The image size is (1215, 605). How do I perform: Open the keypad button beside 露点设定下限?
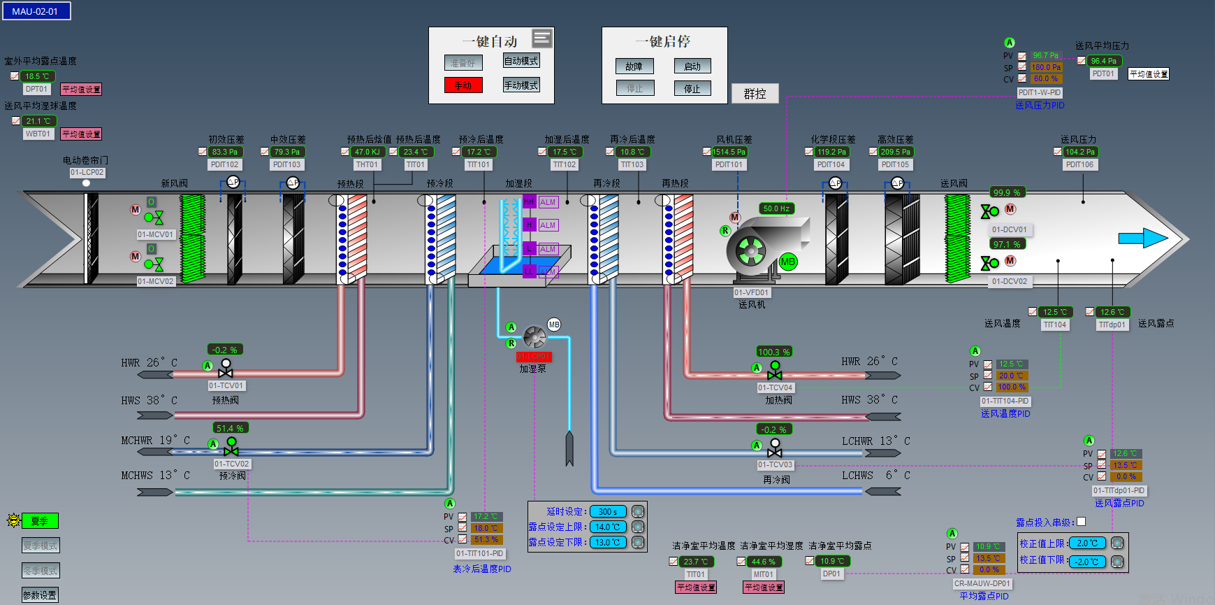pos(637,542)
